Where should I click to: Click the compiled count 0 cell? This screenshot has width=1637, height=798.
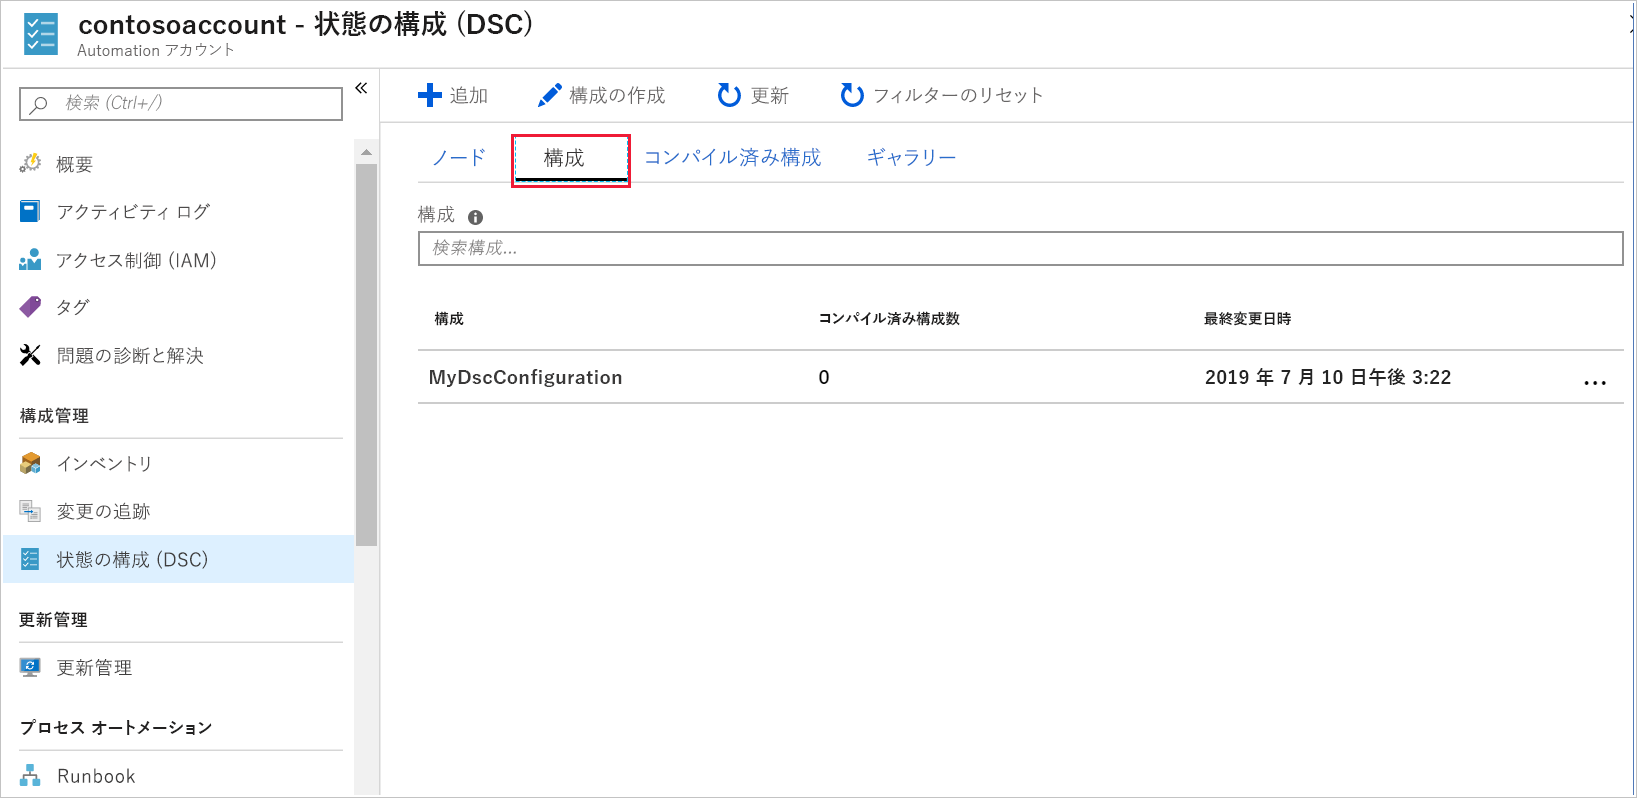(824, 377)
